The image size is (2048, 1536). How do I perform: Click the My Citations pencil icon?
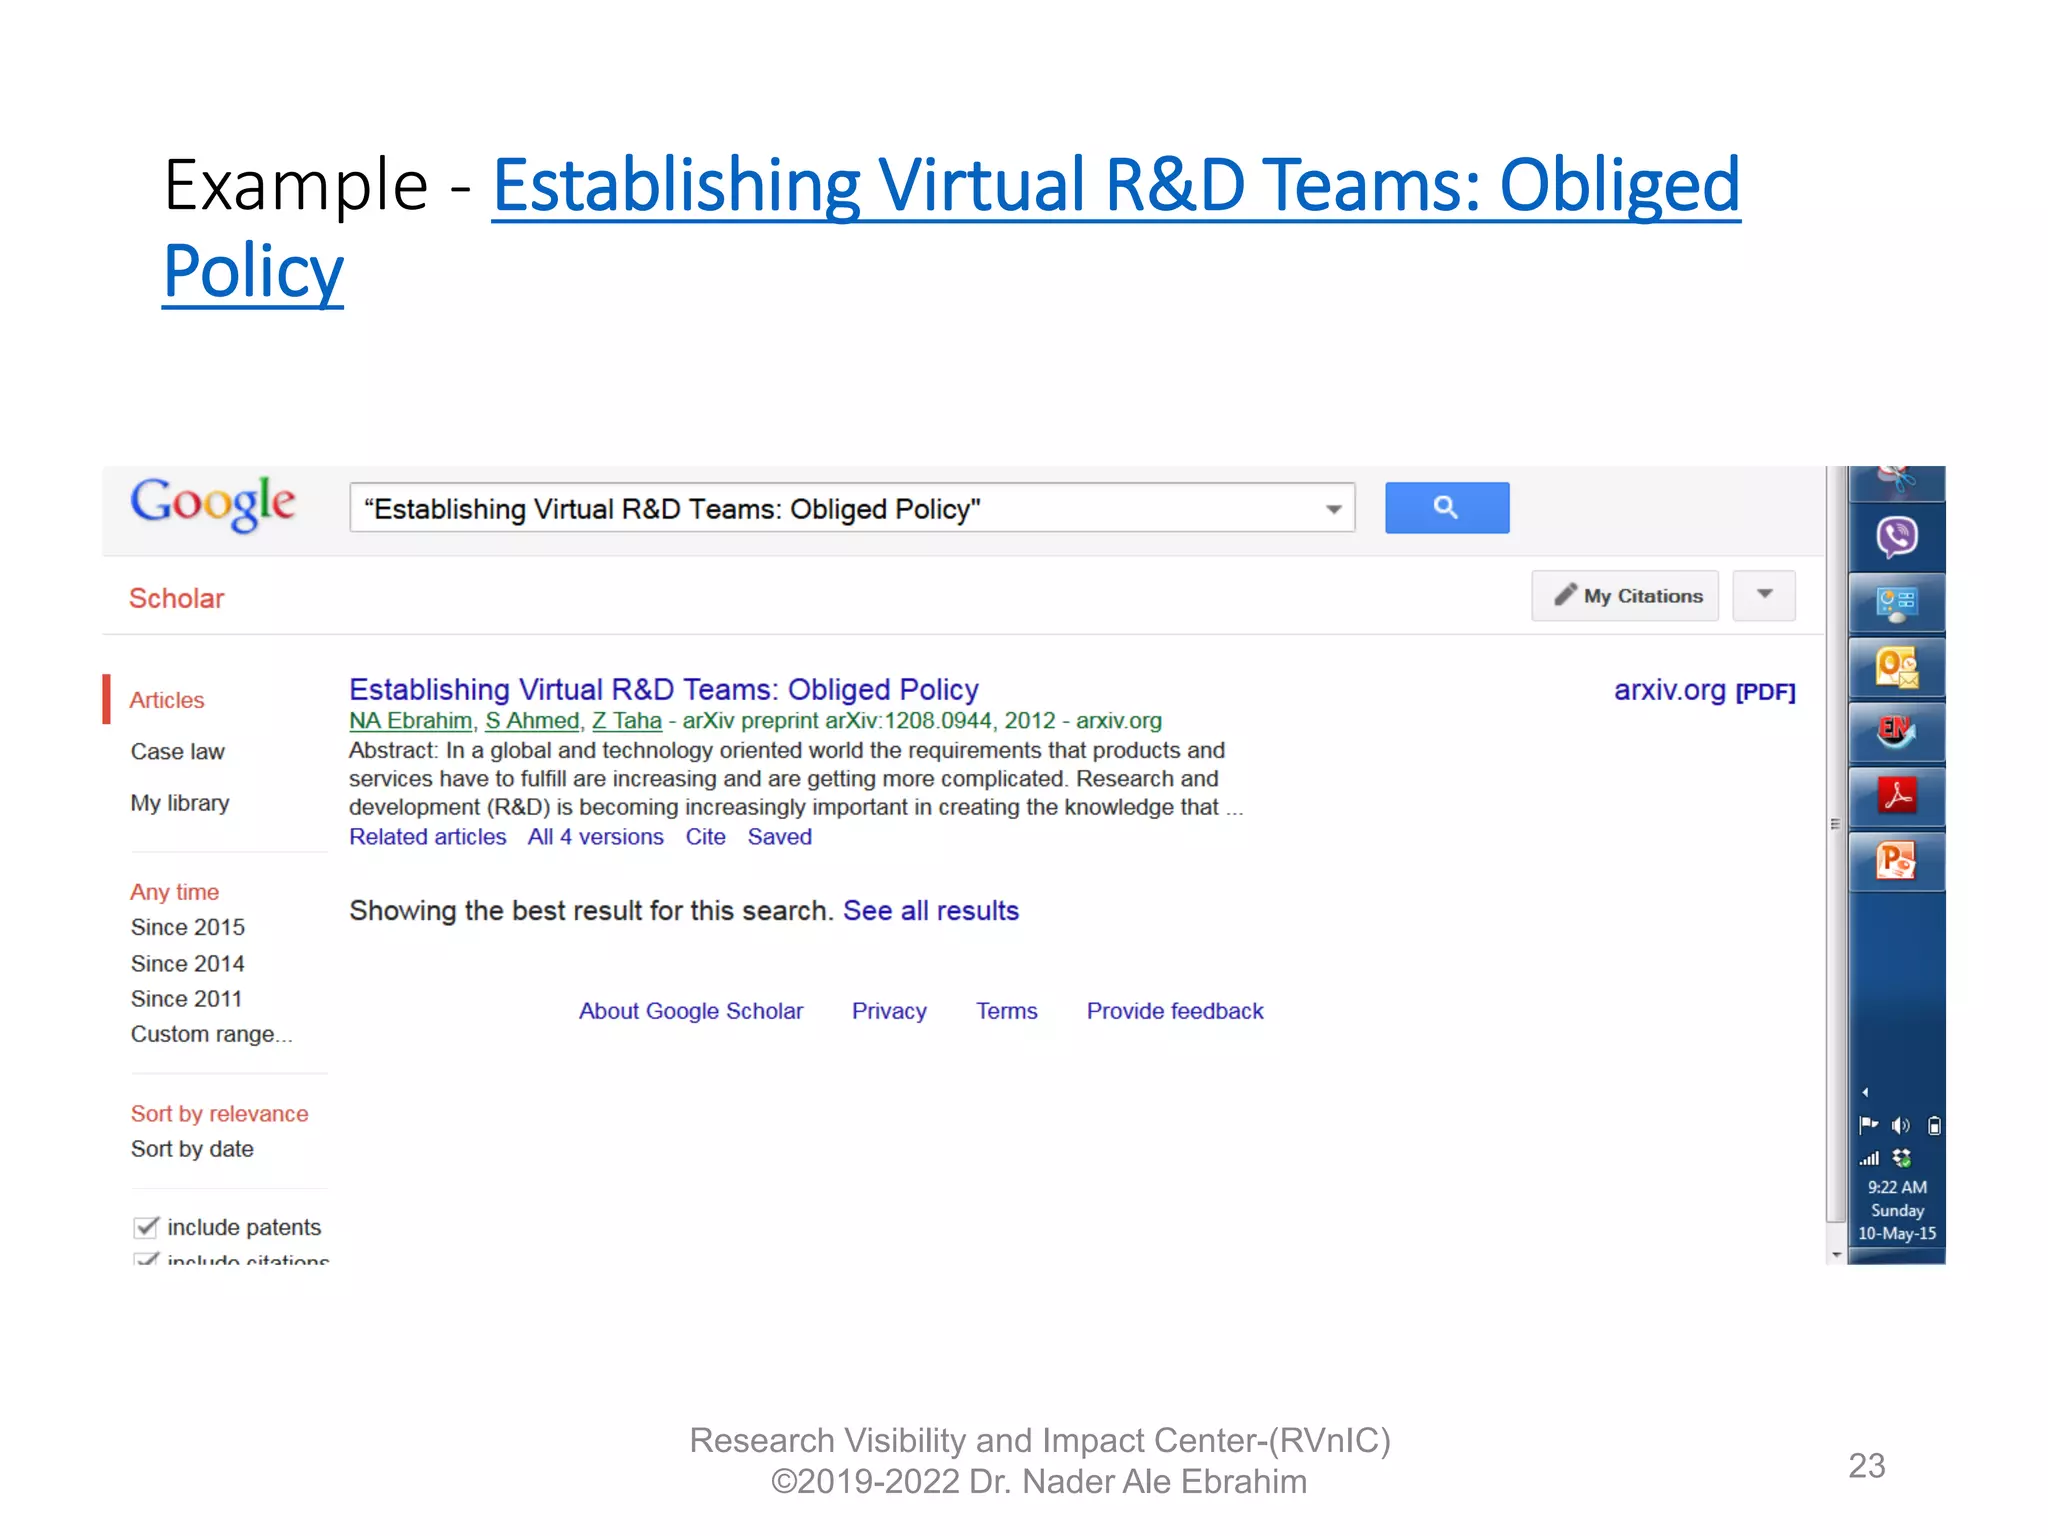[x=1565, y=595]
